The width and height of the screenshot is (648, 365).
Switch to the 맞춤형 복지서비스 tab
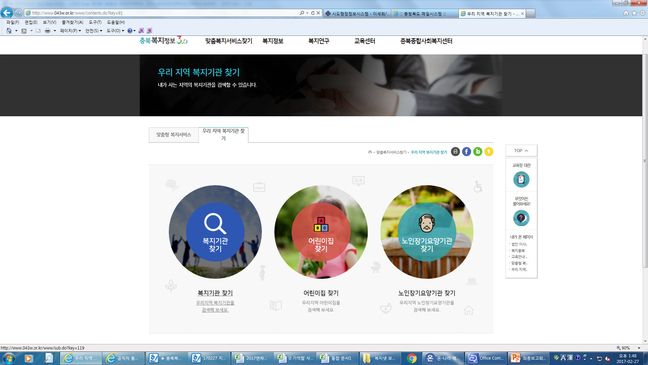174,135
